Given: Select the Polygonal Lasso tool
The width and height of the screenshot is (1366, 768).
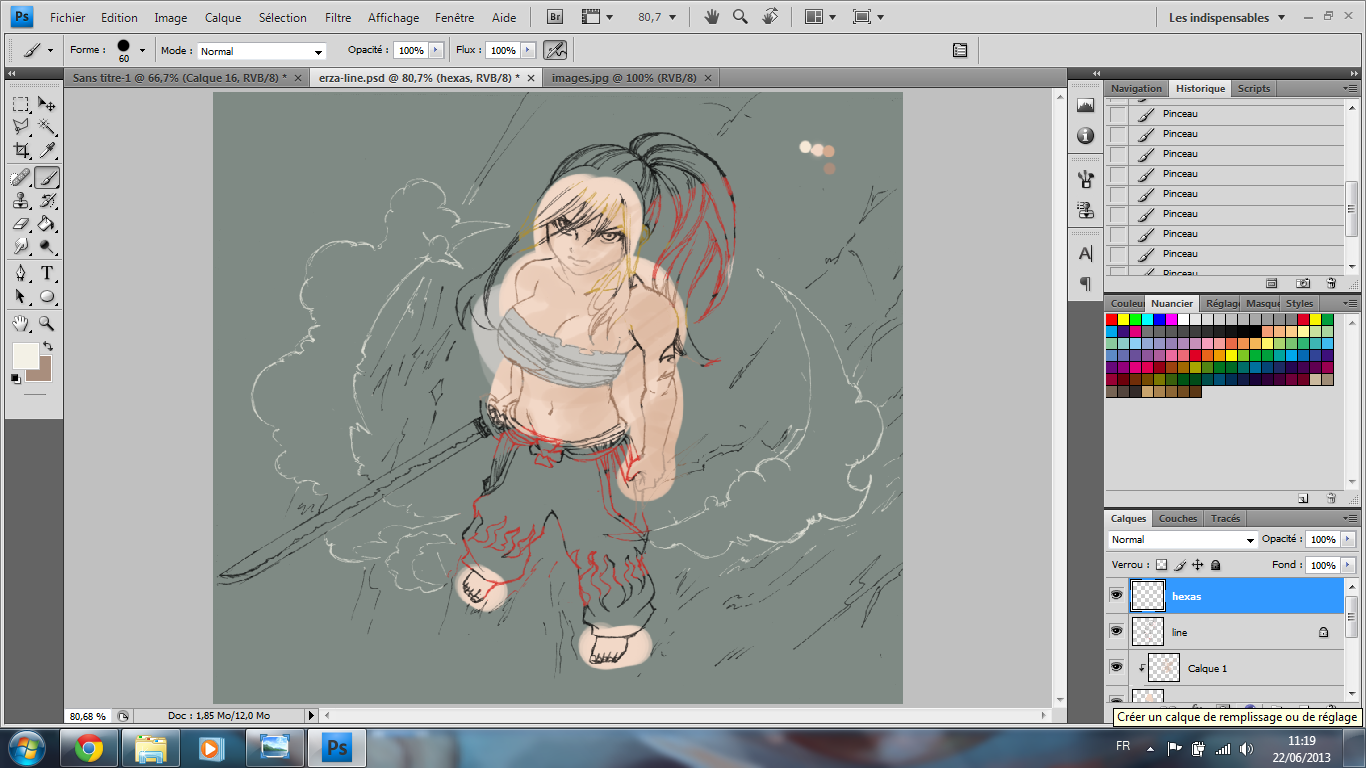Looking at the screenshot, I should (21, 127).
